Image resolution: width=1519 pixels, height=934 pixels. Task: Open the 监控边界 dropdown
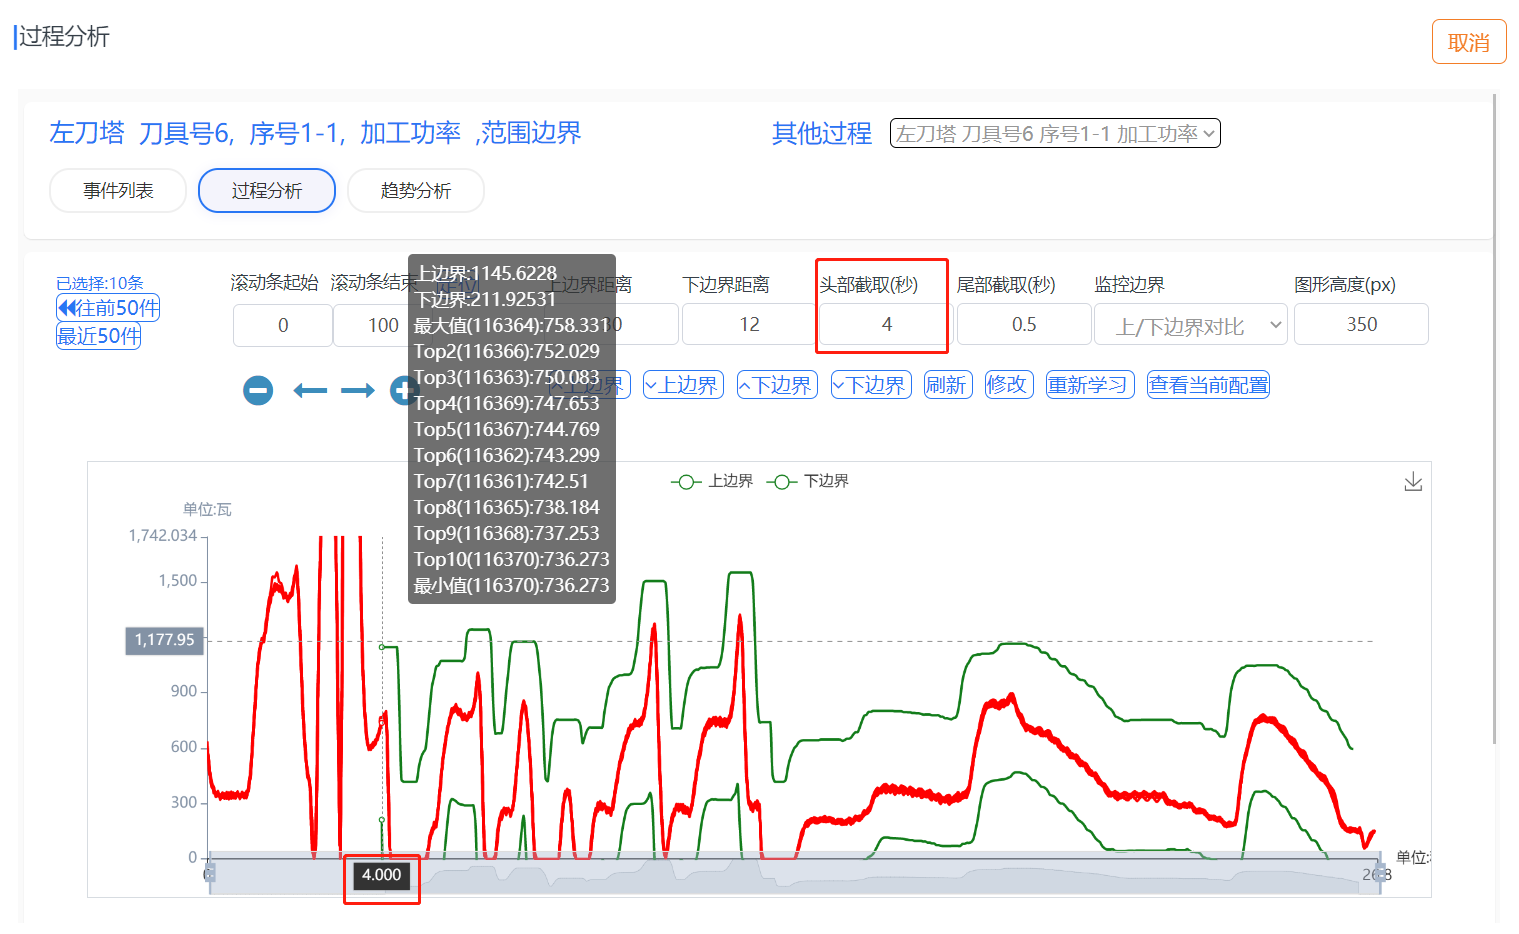(1190, 325)
